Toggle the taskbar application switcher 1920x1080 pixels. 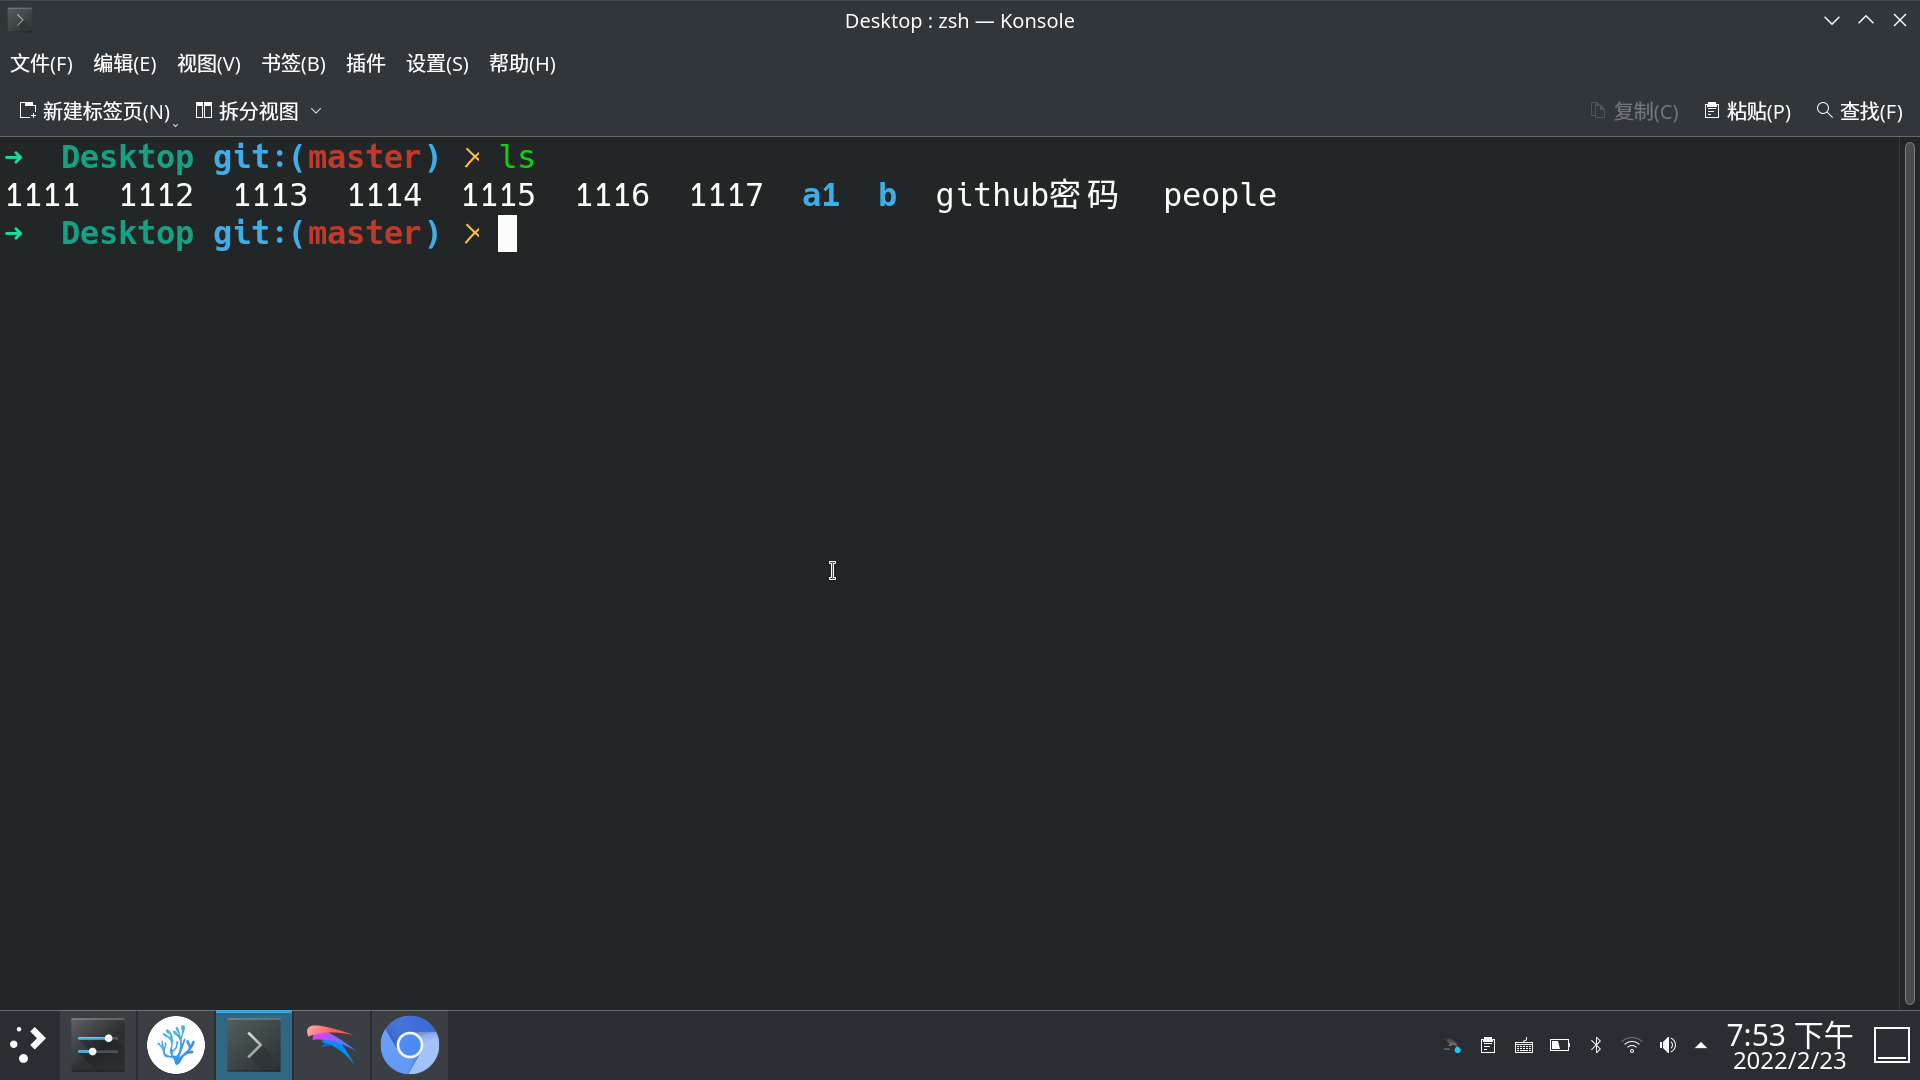click(x=29, y=1044)
